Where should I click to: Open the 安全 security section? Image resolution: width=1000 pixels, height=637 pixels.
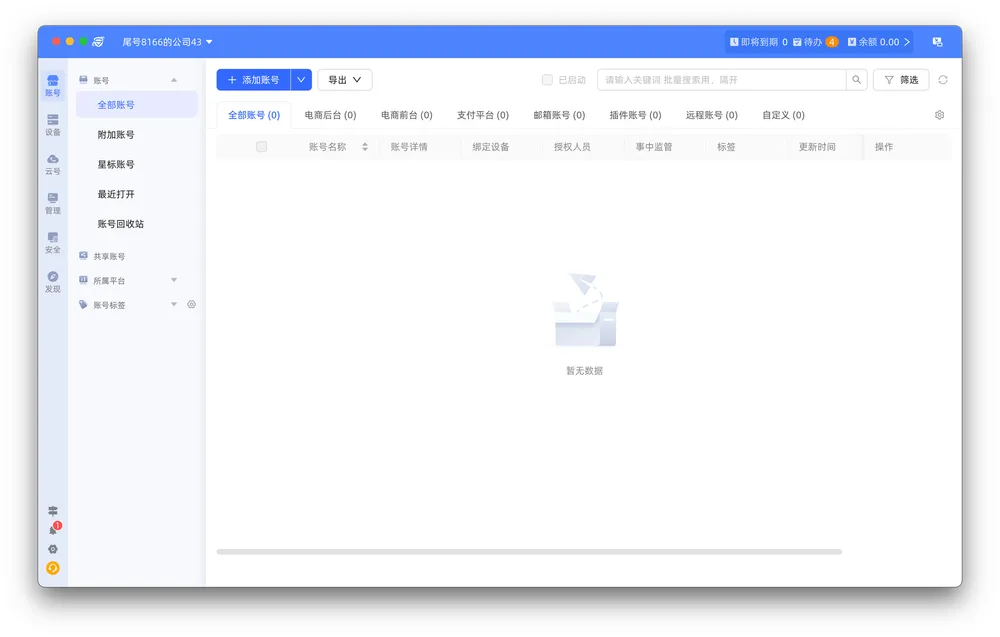tap(53, 242)
